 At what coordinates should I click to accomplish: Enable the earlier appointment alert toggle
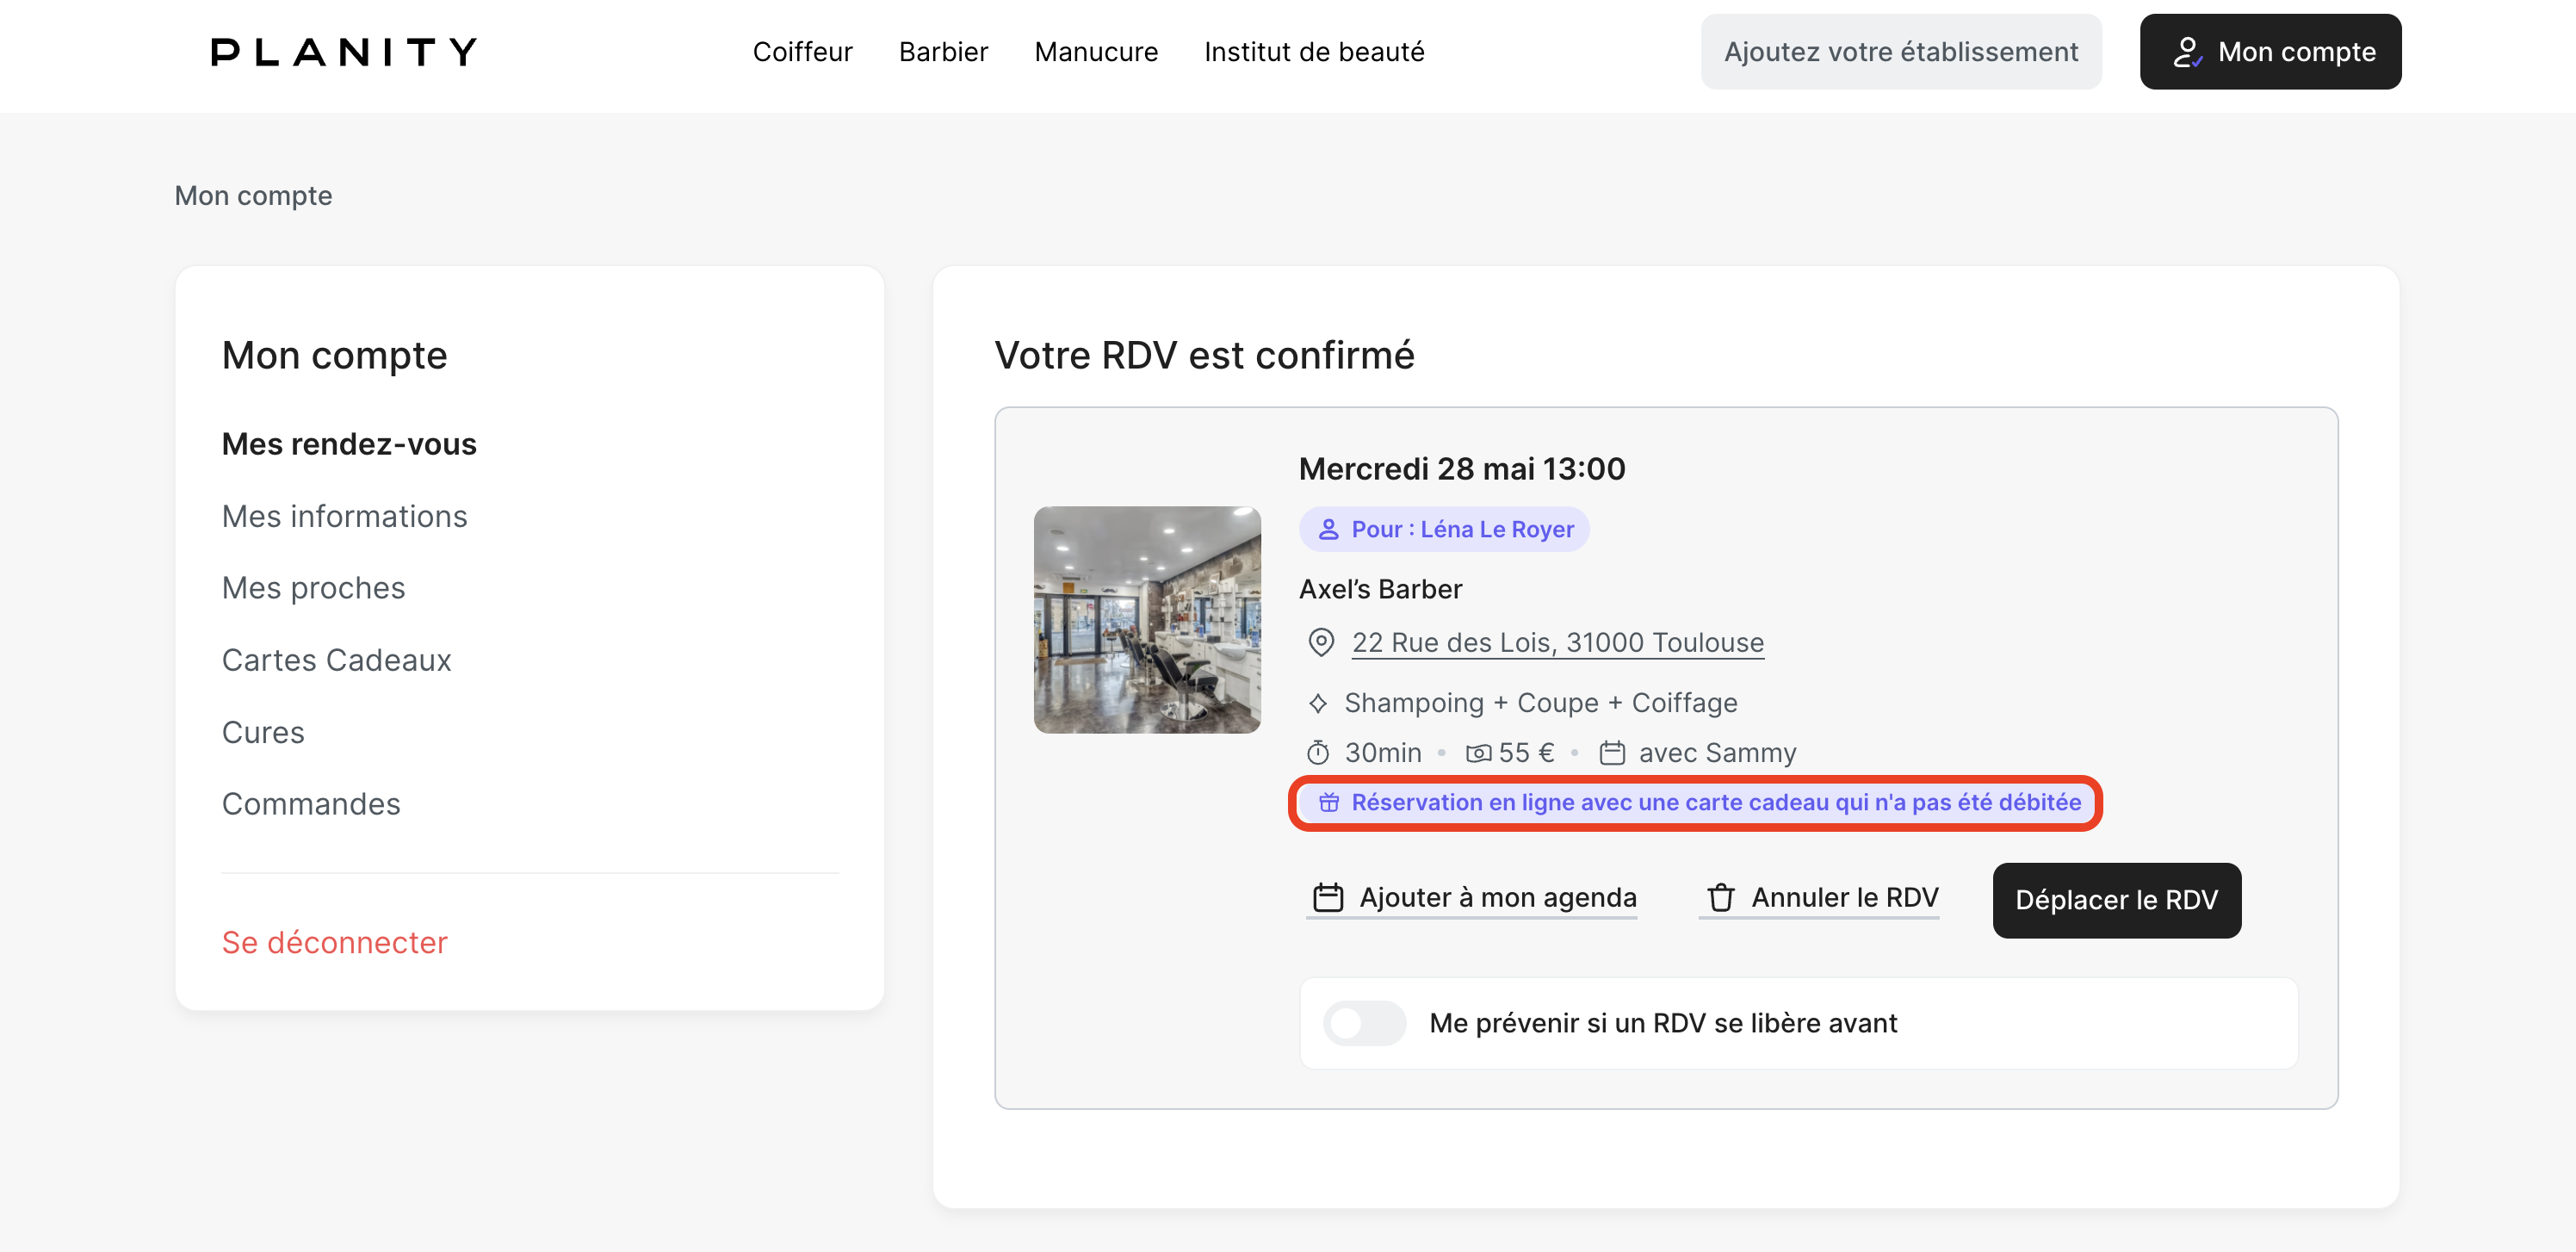[1364, 1022]
